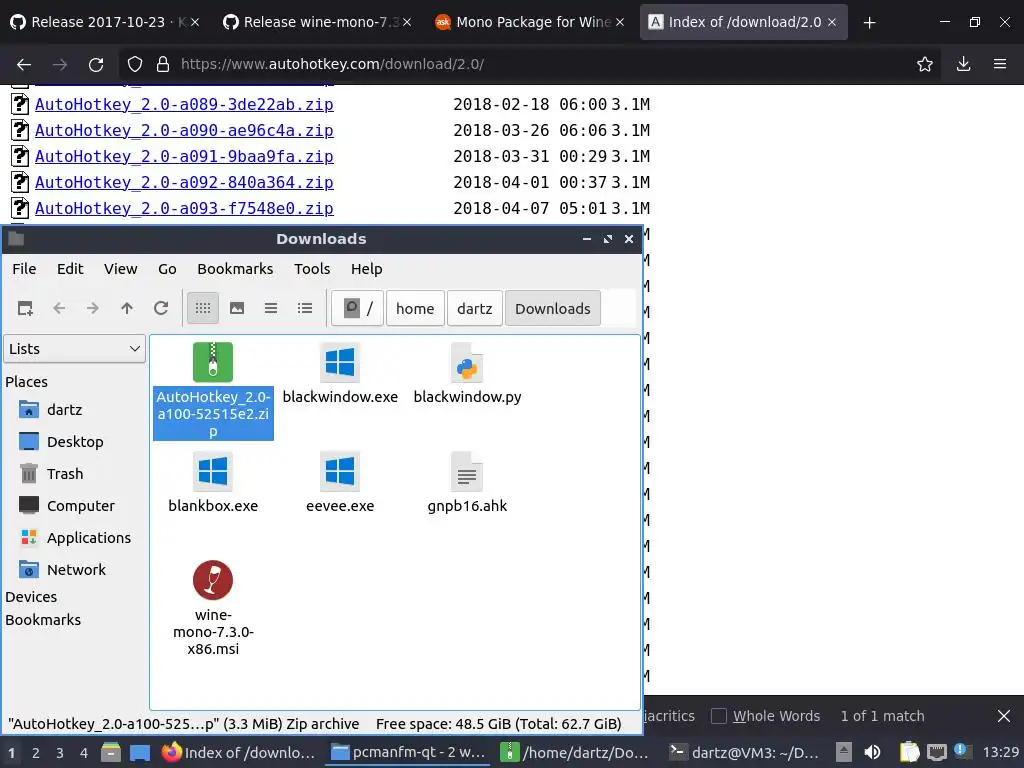Bookmark this page with star icon
This screenshot has height=768, width=1024.
click(925, 64)
